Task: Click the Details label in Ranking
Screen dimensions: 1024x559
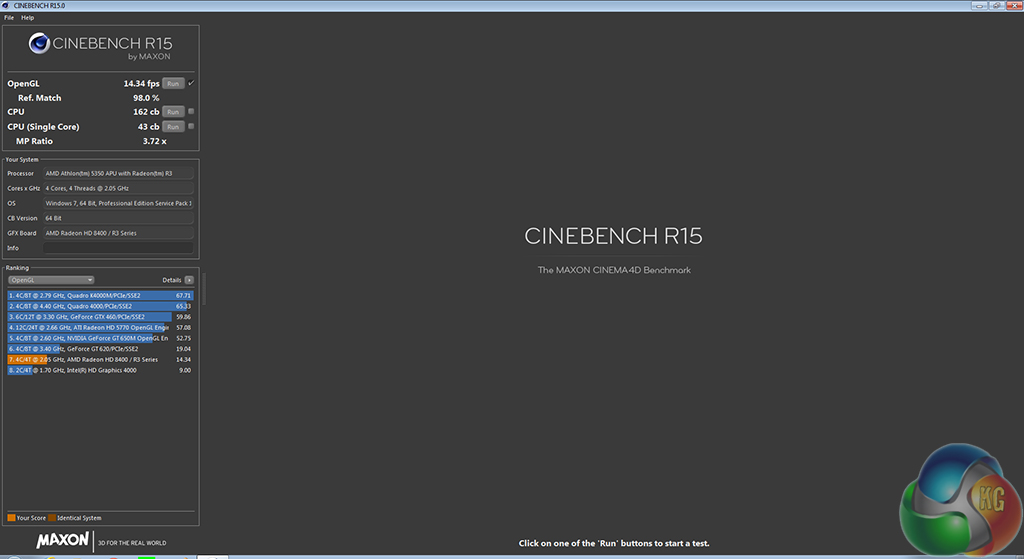Action: (x=172, y=280)
